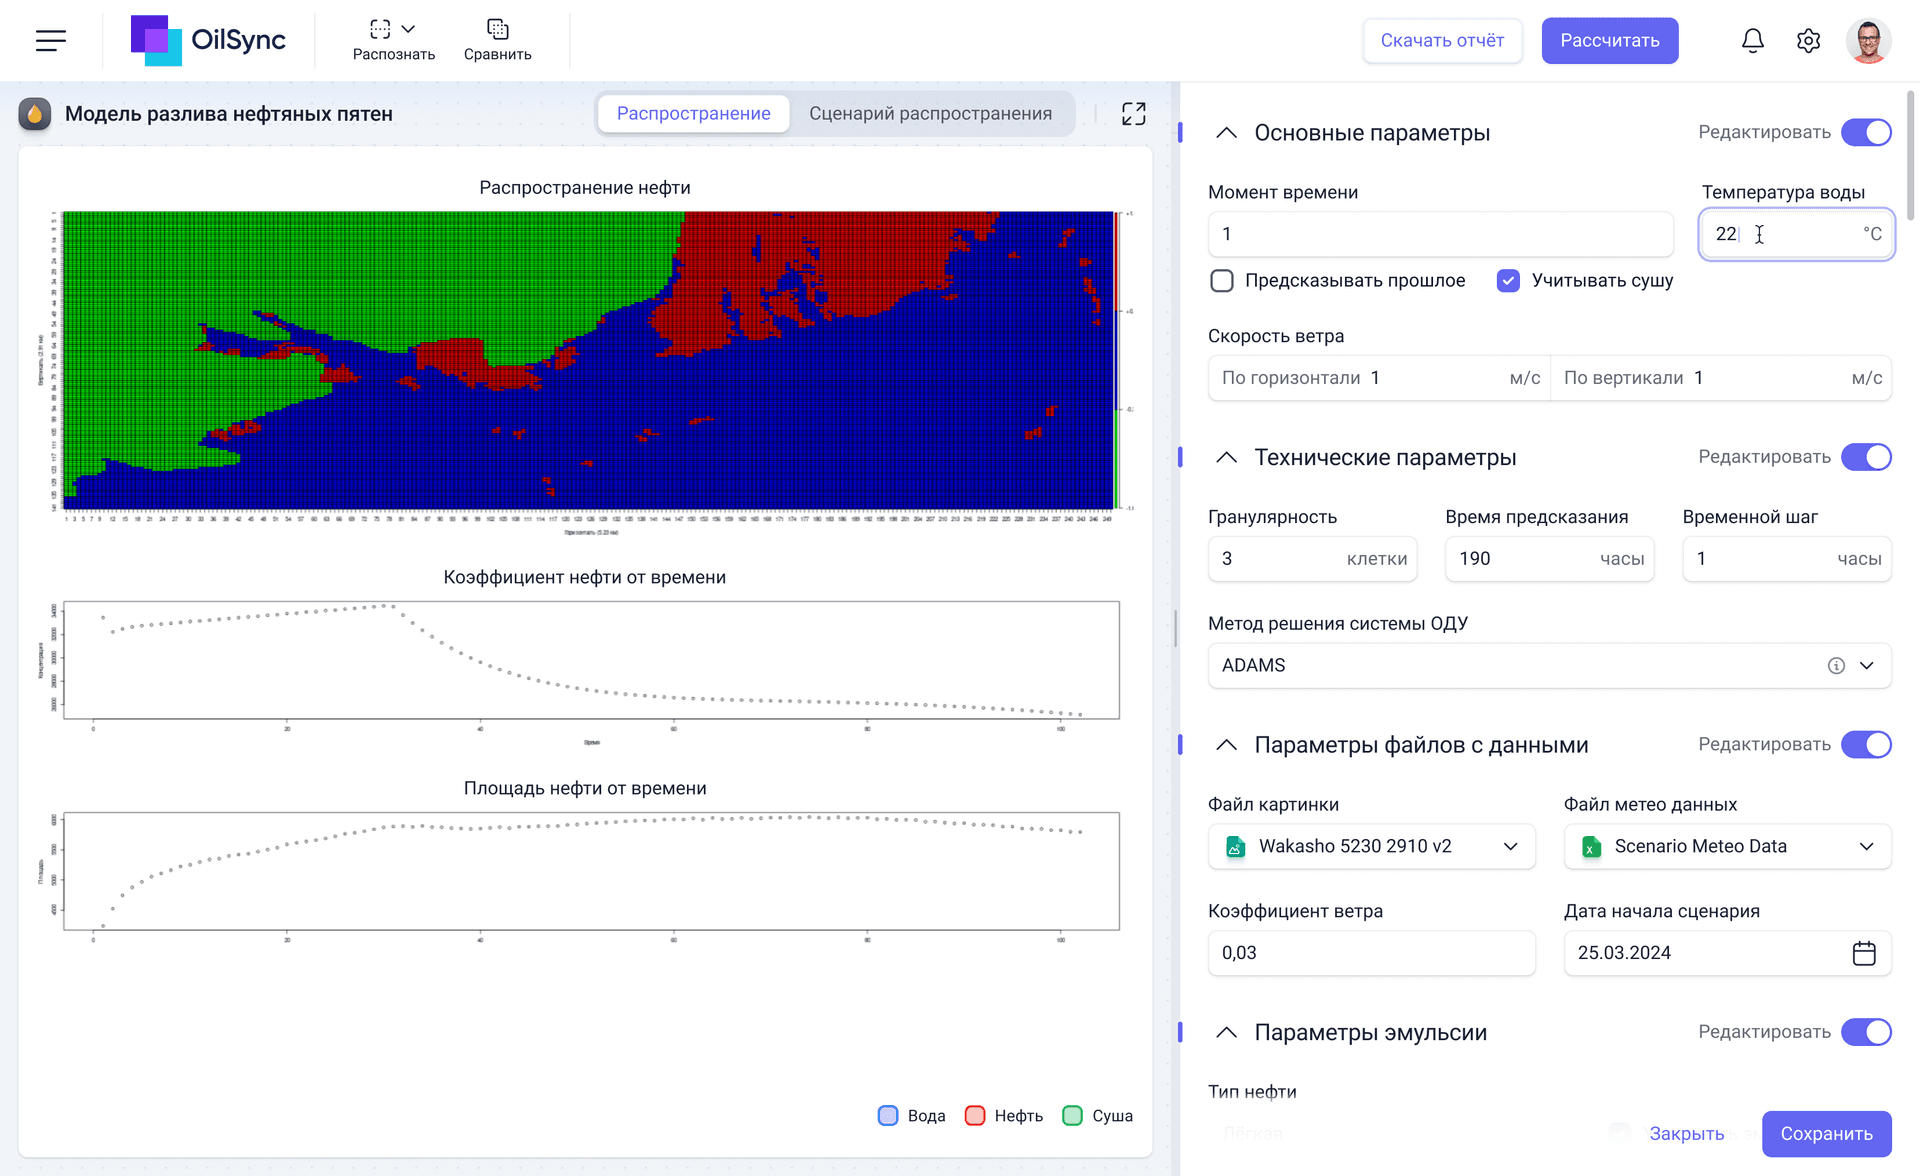Open the notifications bell
Viewport: 1920px width, 1176px height.
point(1752,40)
